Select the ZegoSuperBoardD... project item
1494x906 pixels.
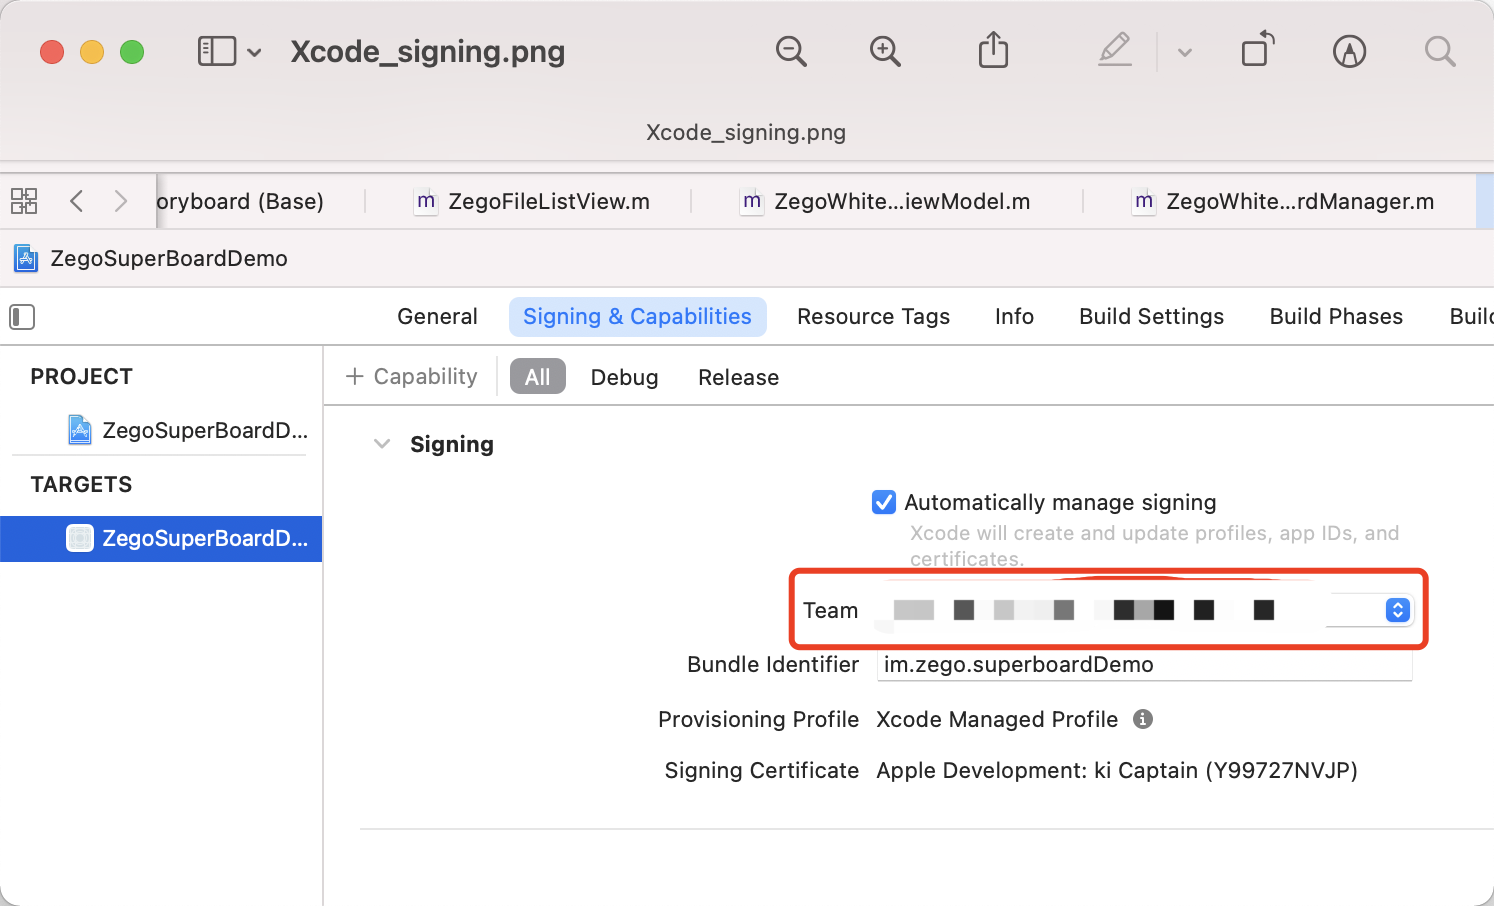click(187, 430)
